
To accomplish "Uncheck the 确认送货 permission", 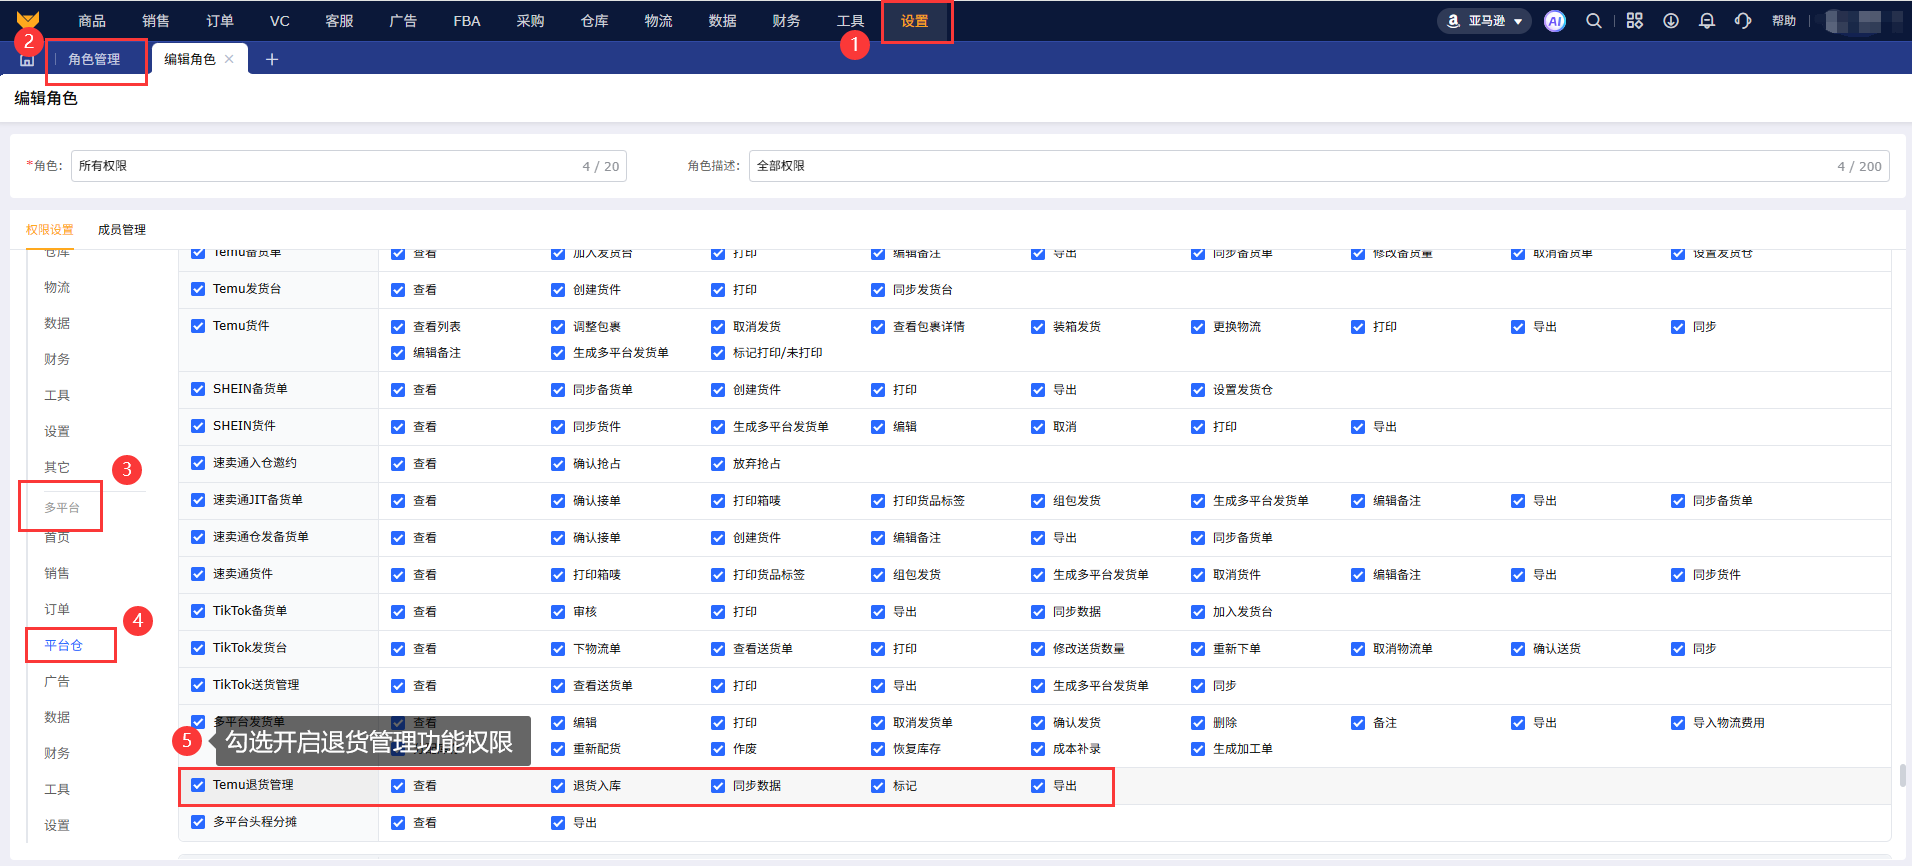I will 1518,649.
